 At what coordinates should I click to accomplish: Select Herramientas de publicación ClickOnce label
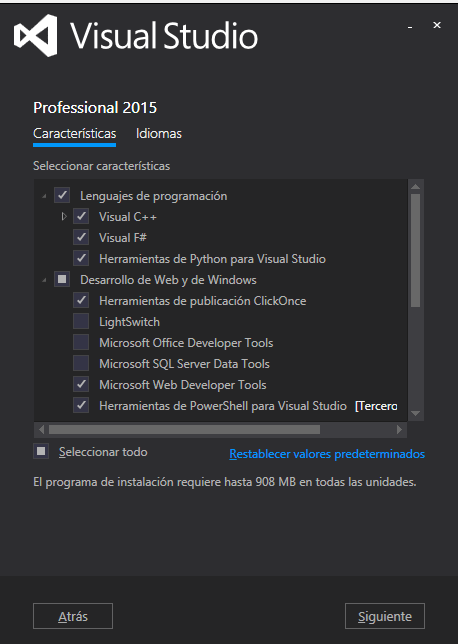[203, 301]
